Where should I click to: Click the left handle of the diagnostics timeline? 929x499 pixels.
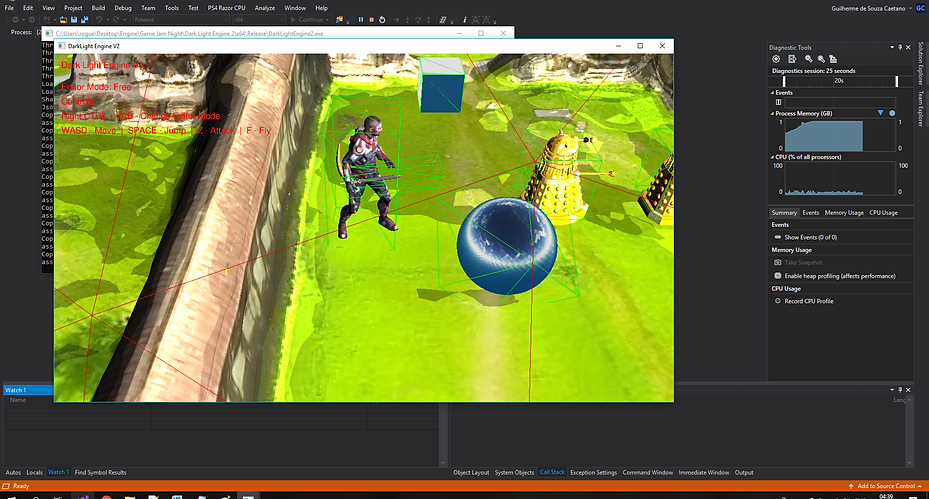784,81
